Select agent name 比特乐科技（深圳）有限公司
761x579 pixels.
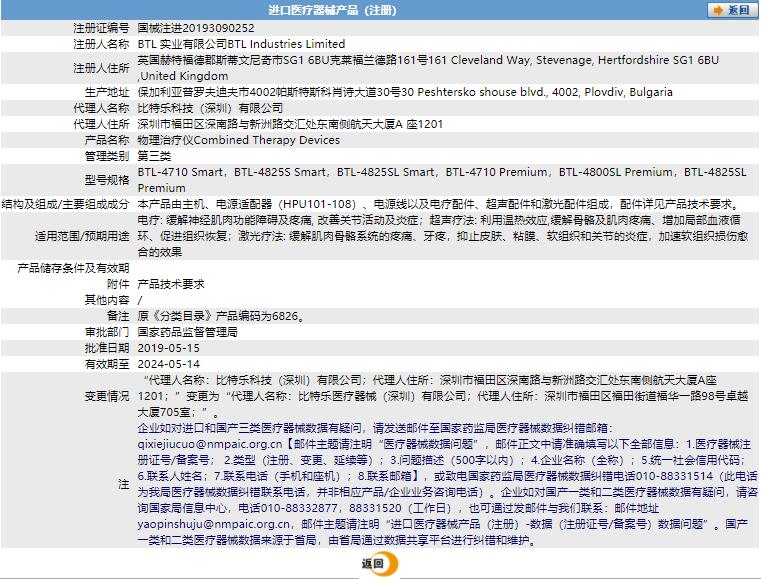[x=210, y=108]
